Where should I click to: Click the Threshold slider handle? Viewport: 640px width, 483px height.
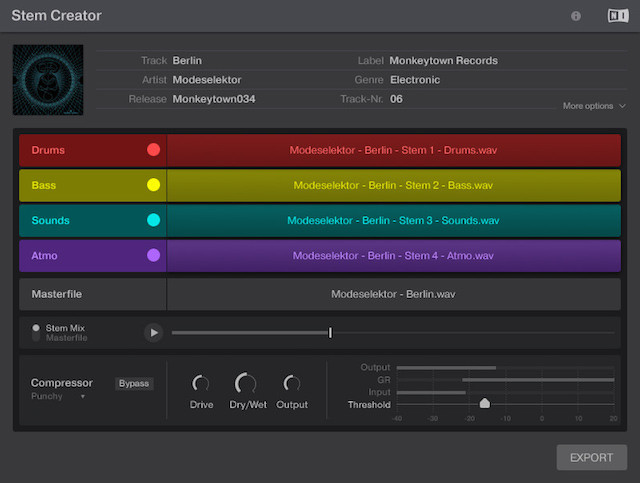(485, 404)
